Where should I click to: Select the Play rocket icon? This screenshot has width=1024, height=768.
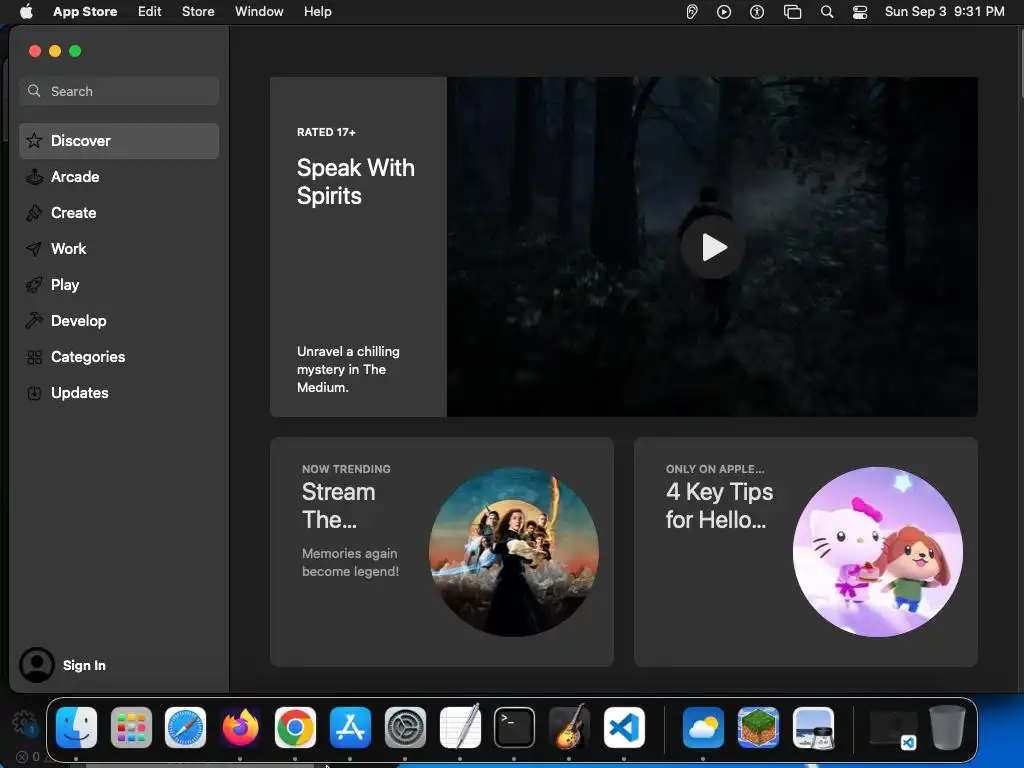pos(34,285)
